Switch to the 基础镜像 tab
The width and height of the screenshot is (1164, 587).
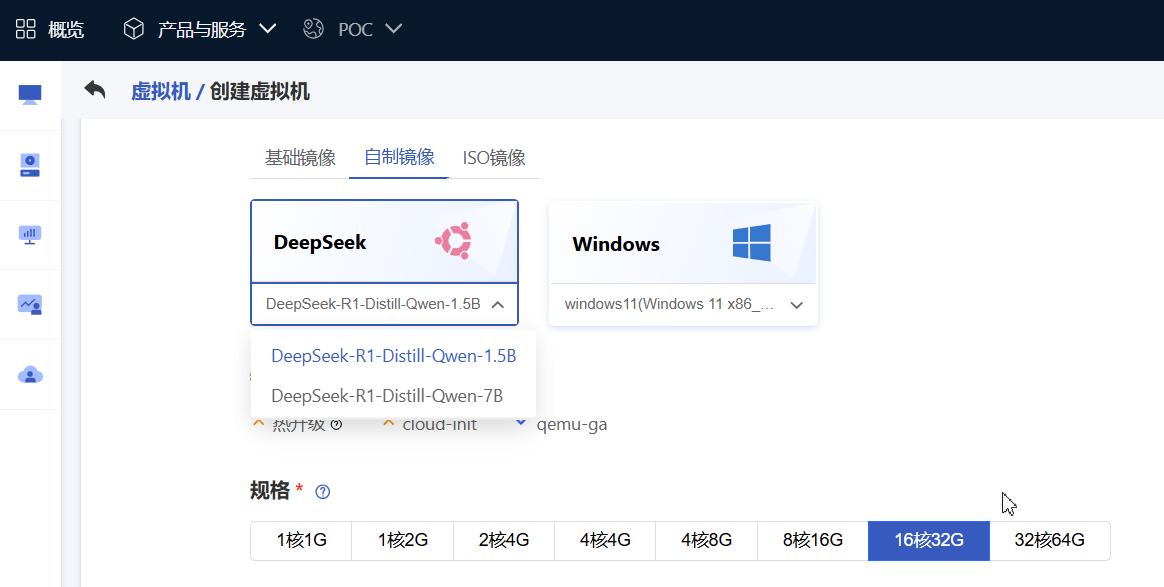click(300, 158)
